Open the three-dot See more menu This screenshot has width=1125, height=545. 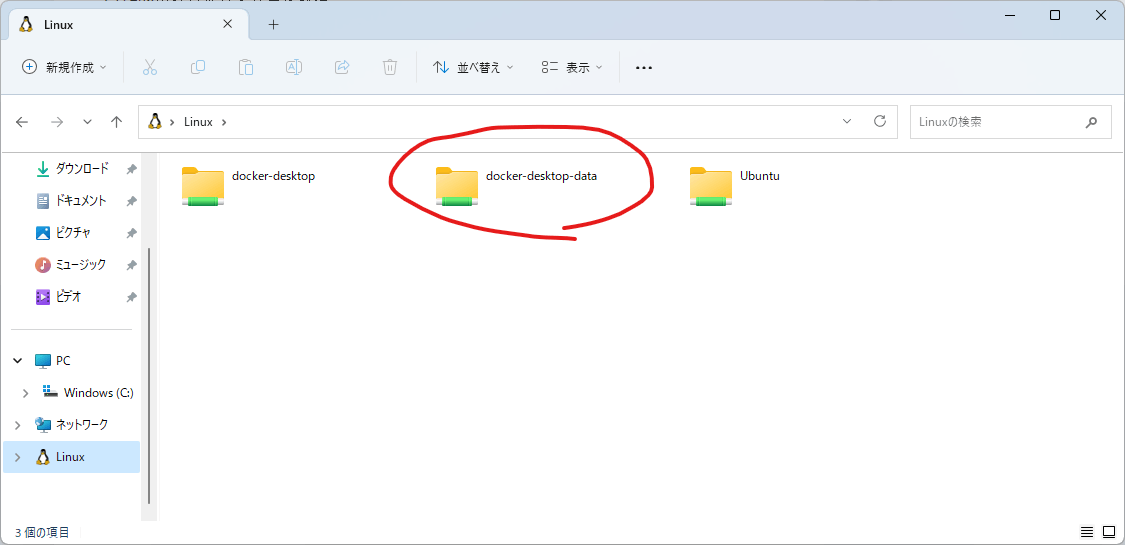[x=644, y=67]
